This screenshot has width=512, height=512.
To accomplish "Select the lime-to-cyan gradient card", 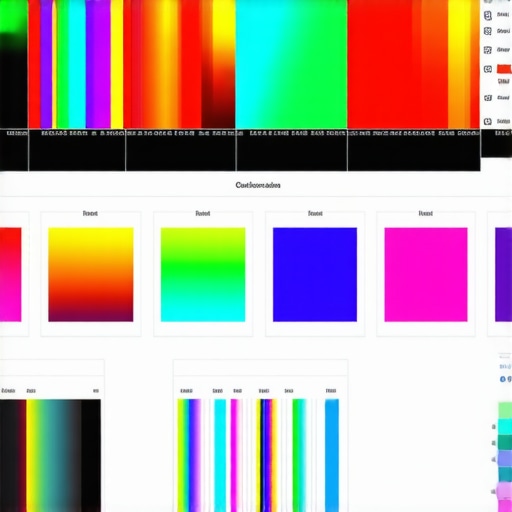I will [x=203, y=275].
